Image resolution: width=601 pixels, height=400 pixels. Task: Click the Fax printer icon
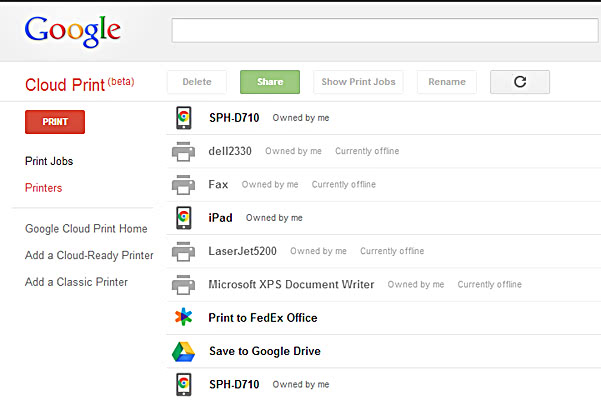tap(183, 185)
